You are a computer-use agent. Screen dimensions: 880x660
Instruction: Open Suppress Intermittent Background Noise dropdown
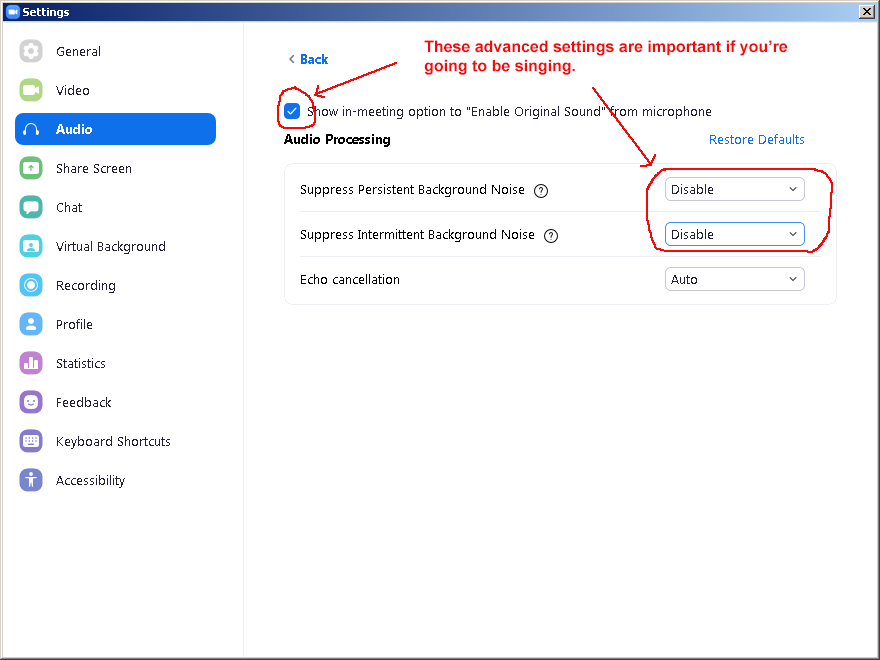[734, 235]
